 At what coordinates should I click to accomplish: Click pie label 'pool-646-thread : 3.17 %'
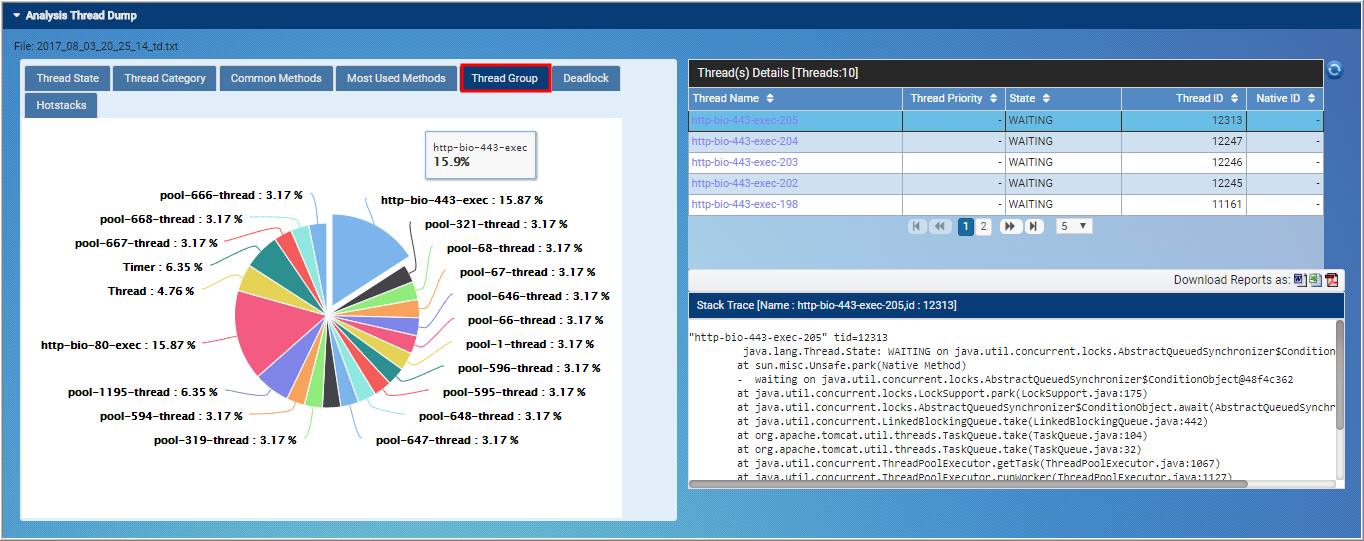click(x=538, y=296)
